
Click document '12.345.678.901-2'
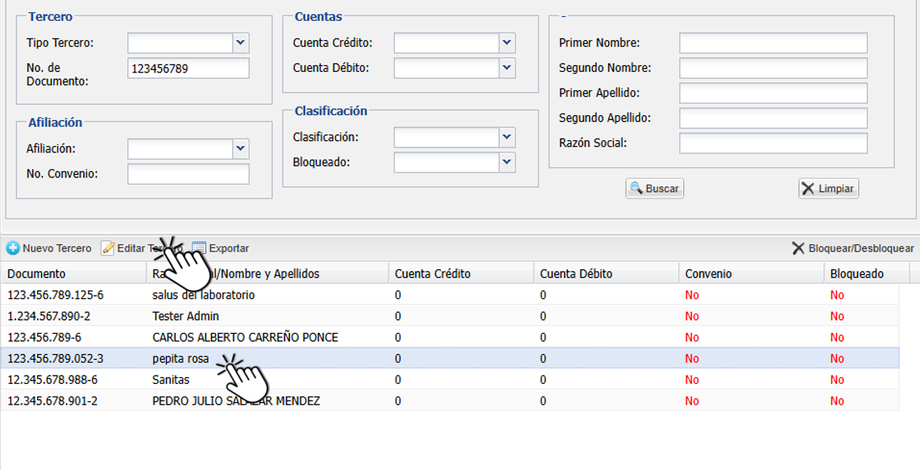pyautogui.click(x=52, y=401)
